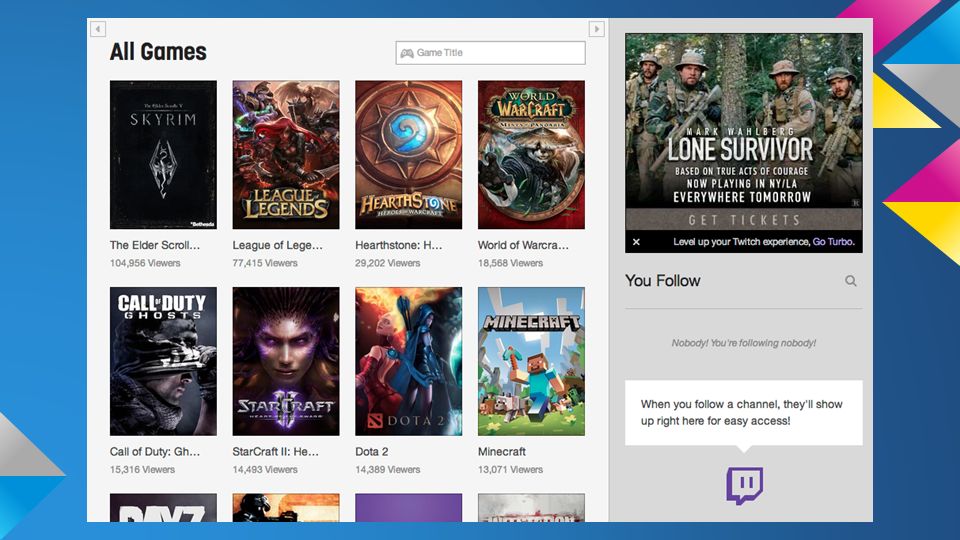Open the League of Legends cover art
The image size is (960, 540).
coord(286,155)
